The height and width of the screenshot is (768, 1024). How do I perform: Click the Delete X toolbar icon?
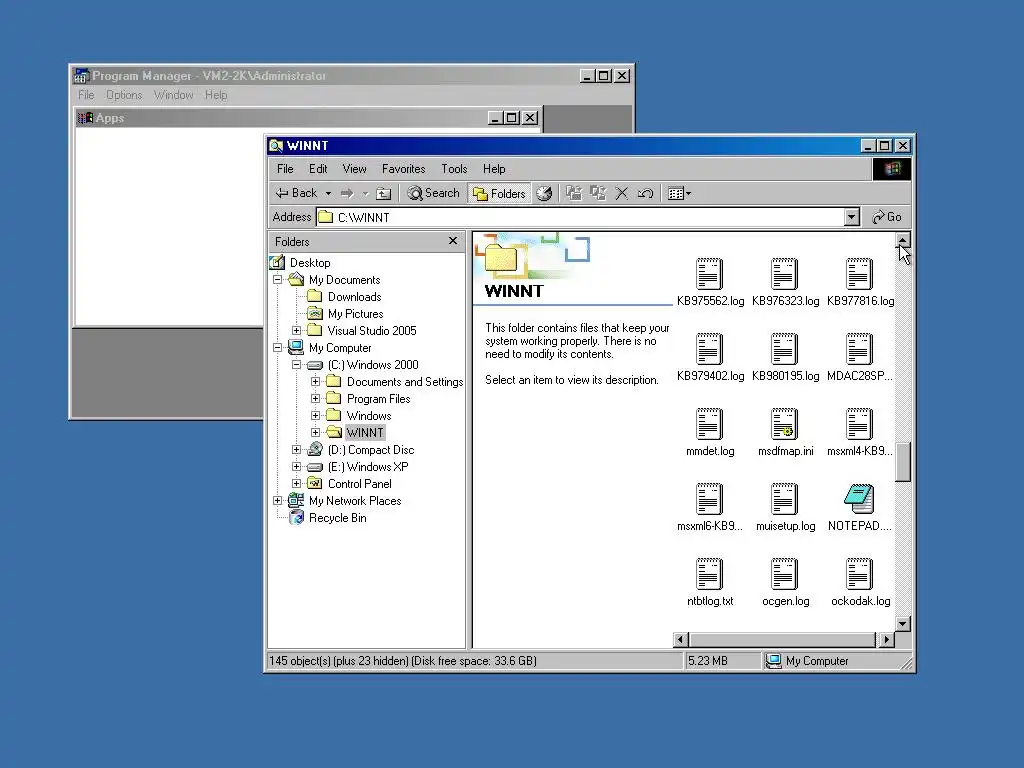pos(622,193)
